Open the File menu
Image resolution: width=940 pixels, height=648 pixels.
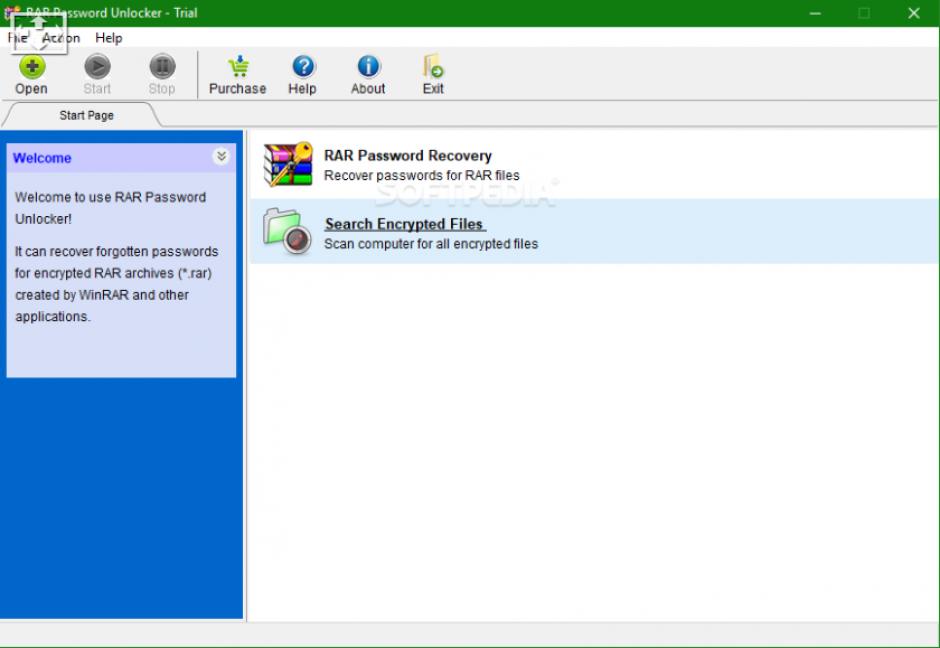[17, 38]
